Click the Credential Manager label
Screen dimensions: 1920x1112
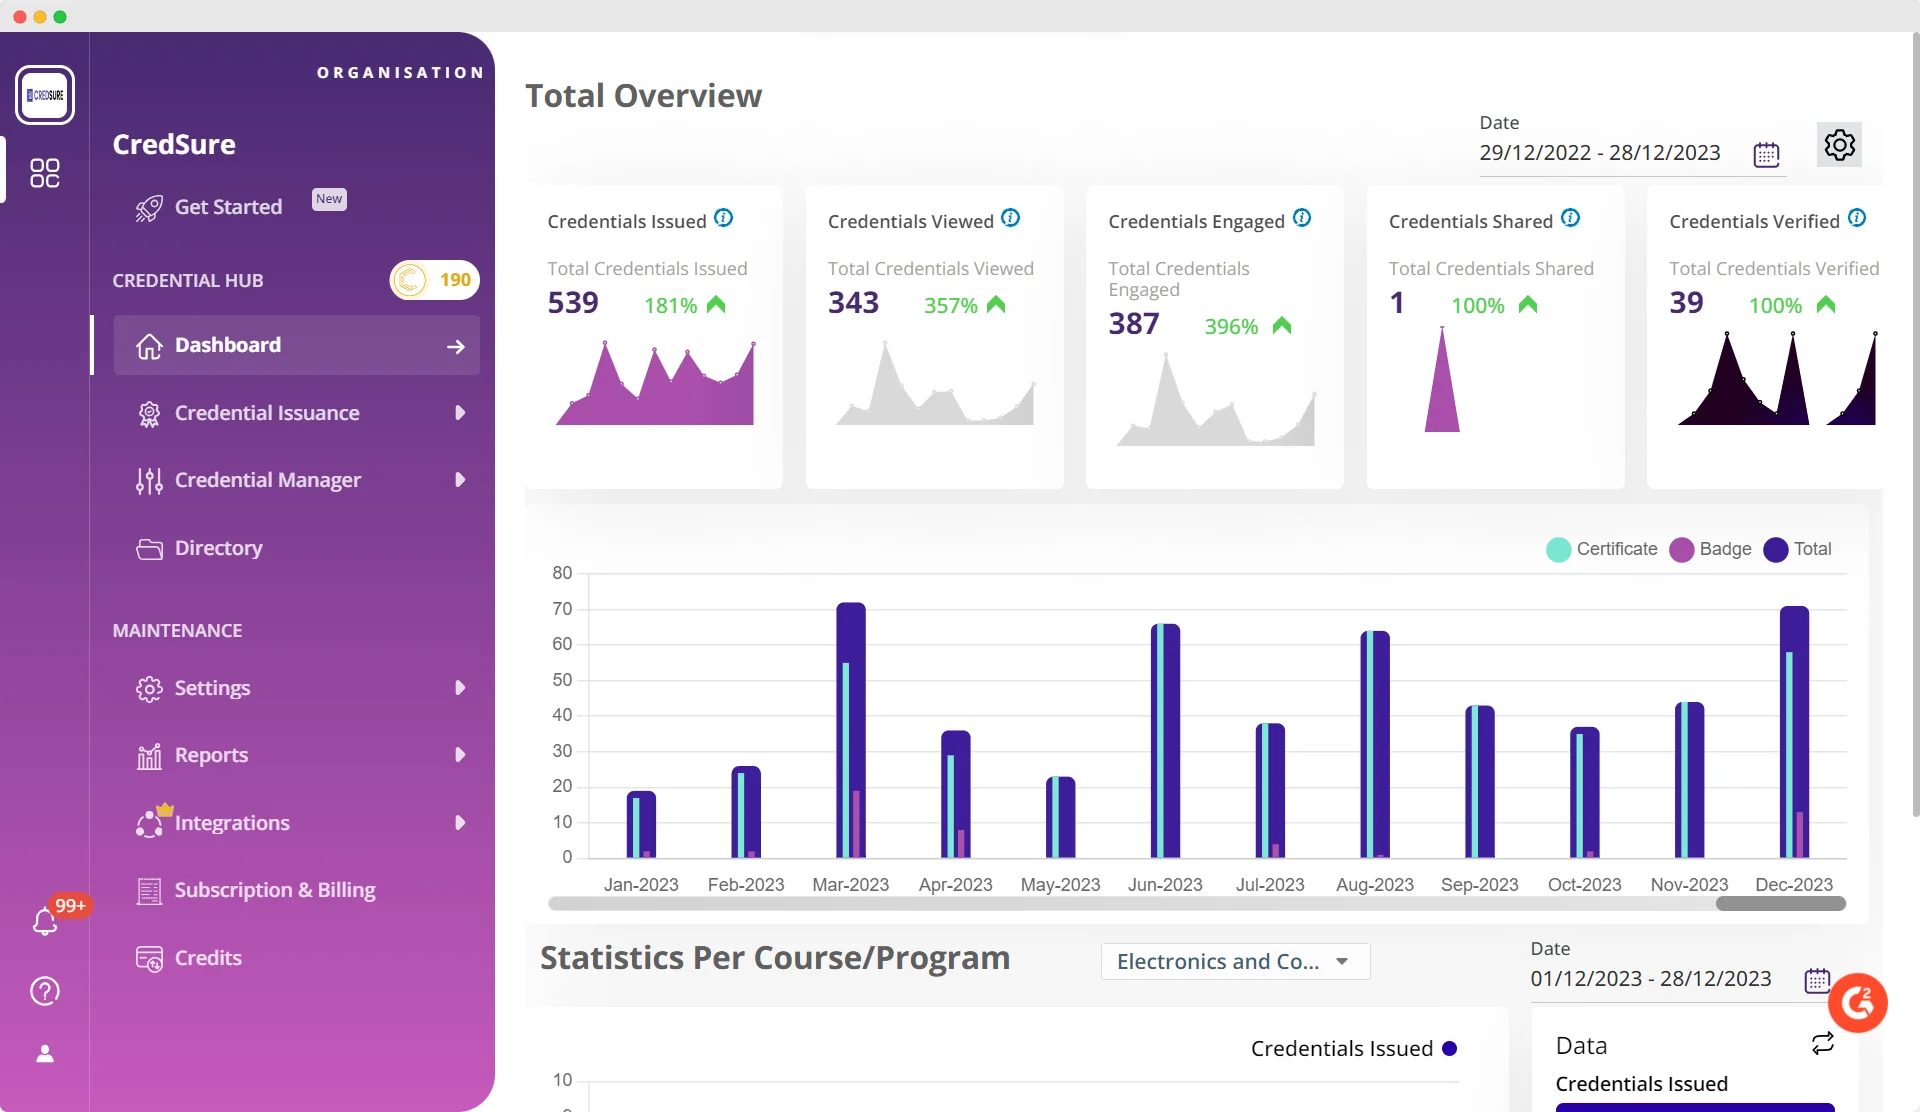268,480
